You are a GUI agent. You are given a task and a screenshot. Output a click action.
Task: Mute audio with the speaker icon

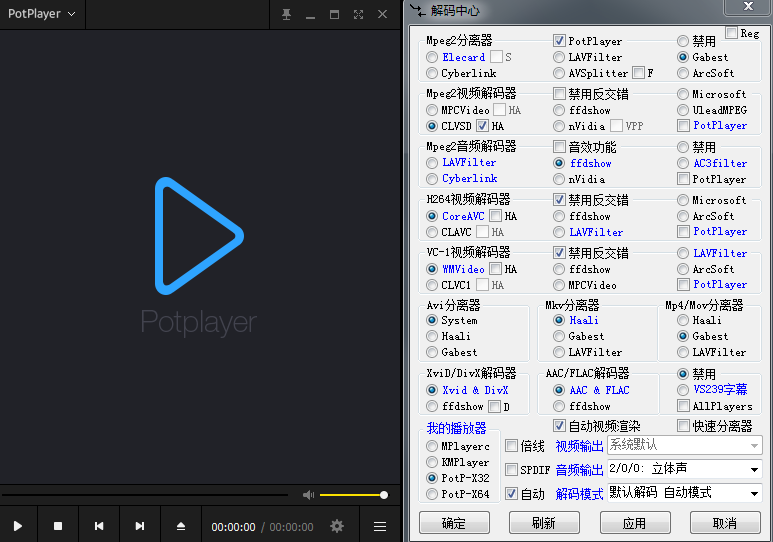tap(309, 495)
